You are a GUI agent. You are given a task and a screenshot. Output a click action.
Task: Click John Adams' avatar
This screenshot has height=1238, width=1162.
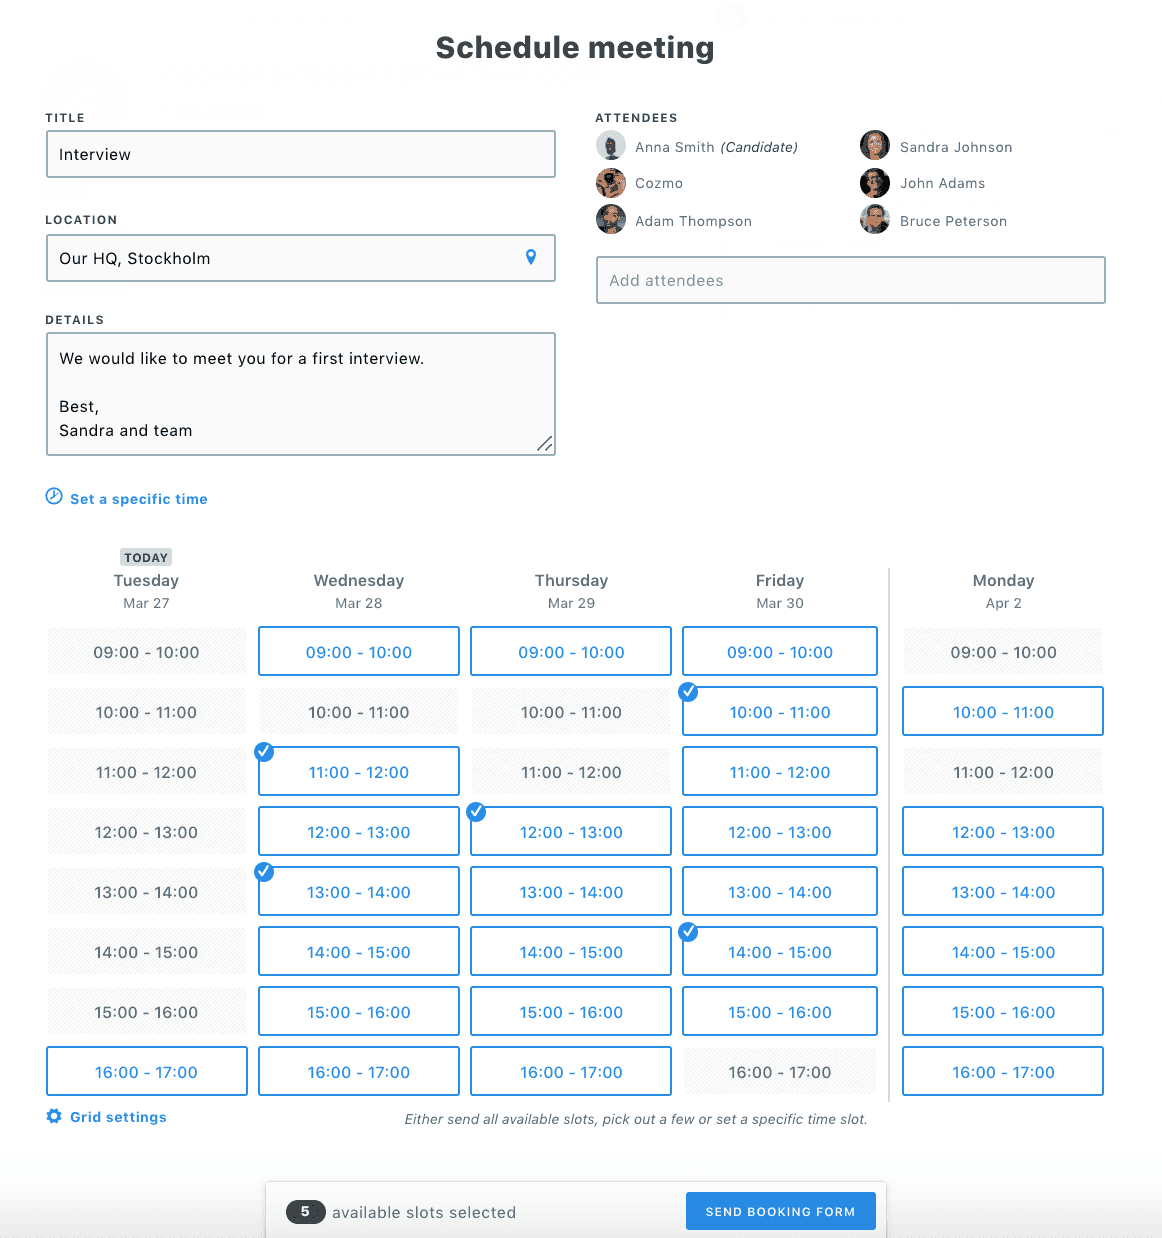[x=875, y=183]
